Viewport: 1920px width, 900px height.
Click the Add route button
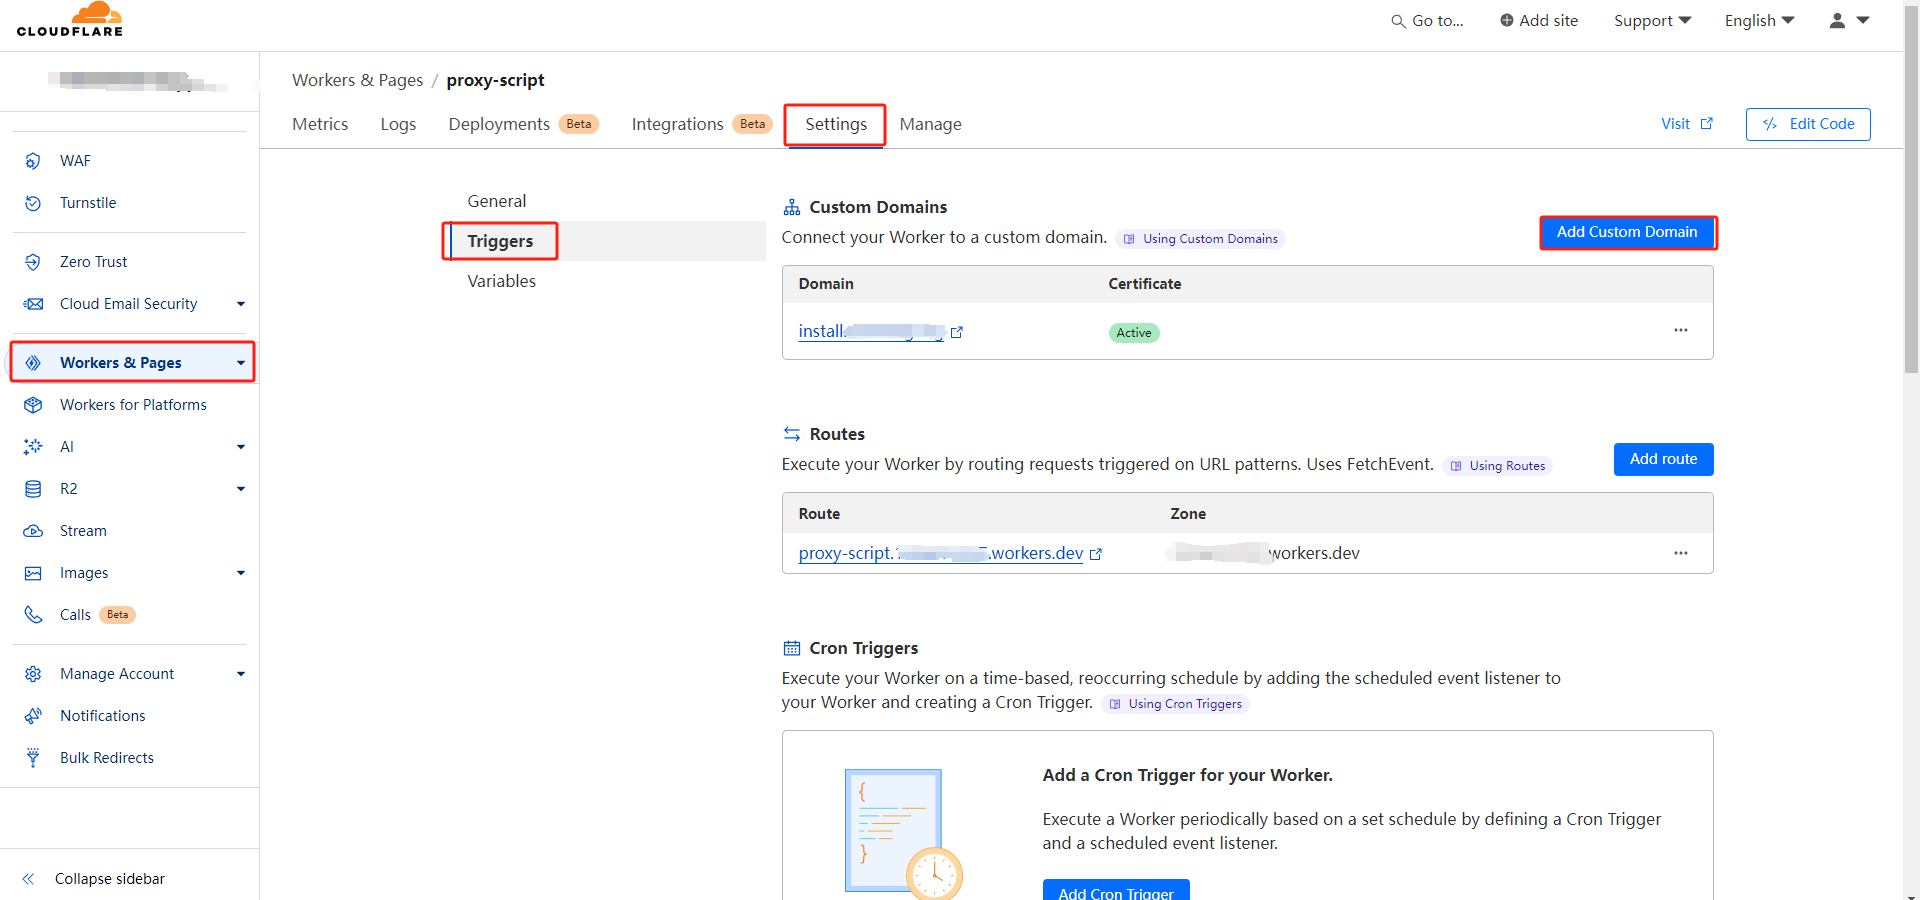pos(1663,459)
